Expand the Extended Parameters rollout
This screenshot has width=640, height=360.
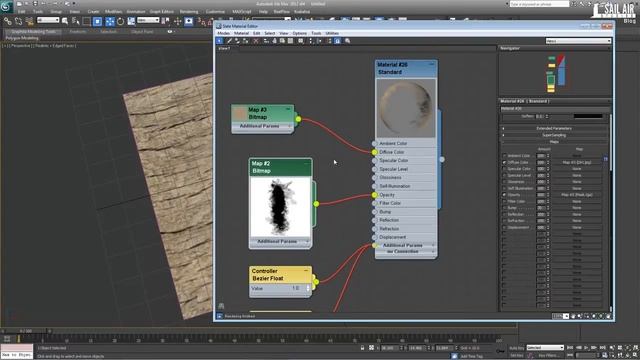554,129
